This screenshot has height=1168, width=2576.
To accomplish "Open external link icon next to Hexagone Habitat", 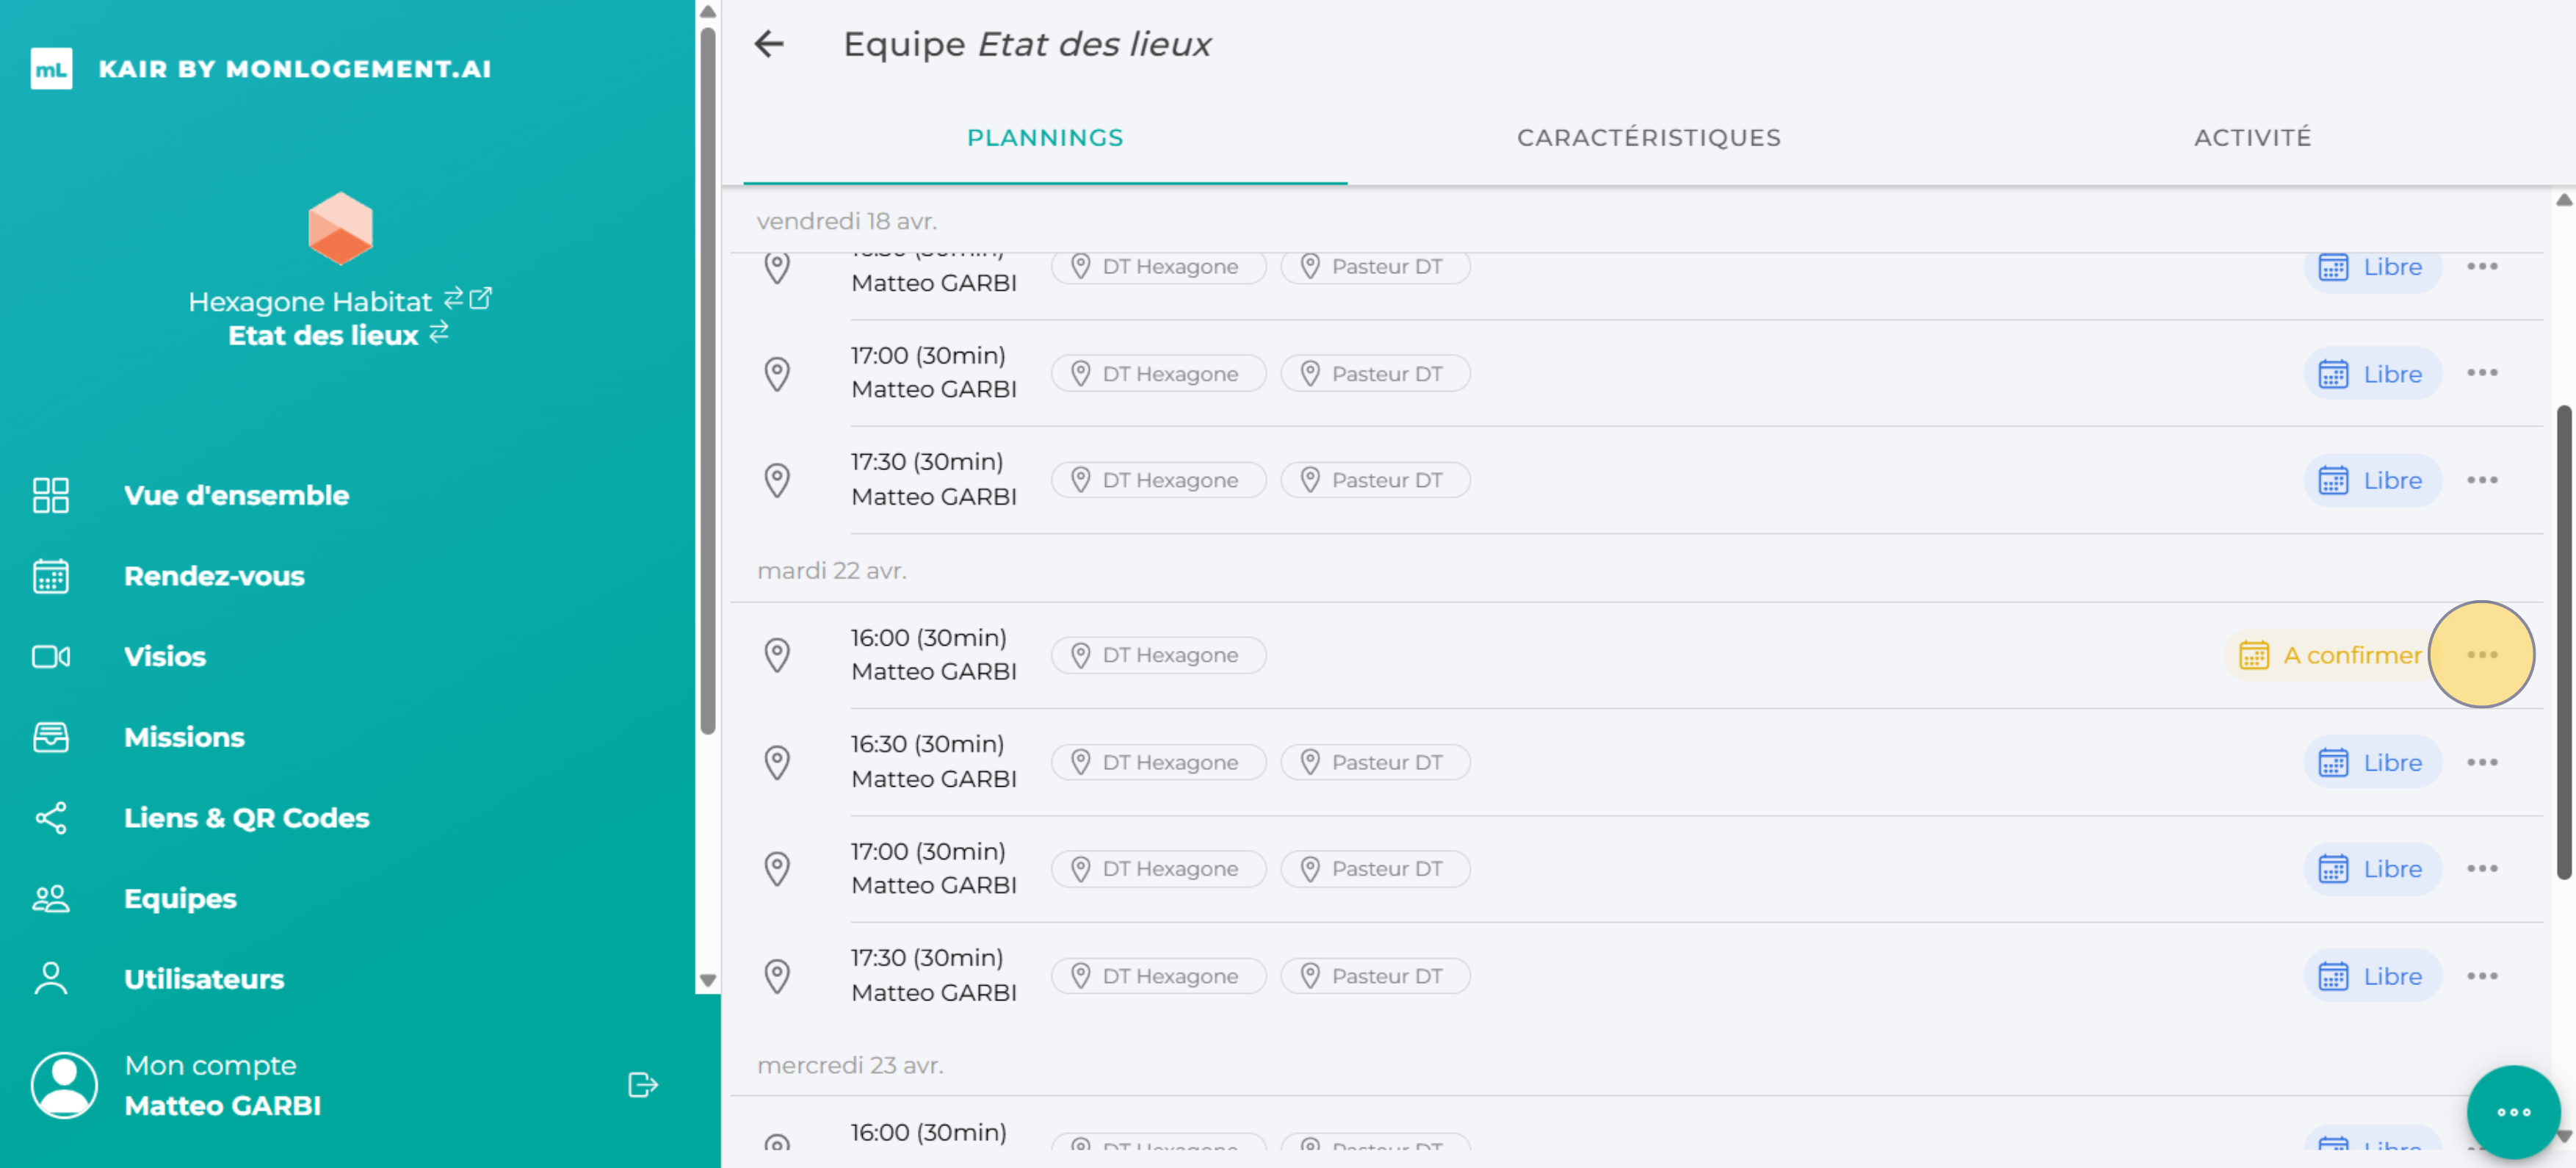I will [481, 298].
